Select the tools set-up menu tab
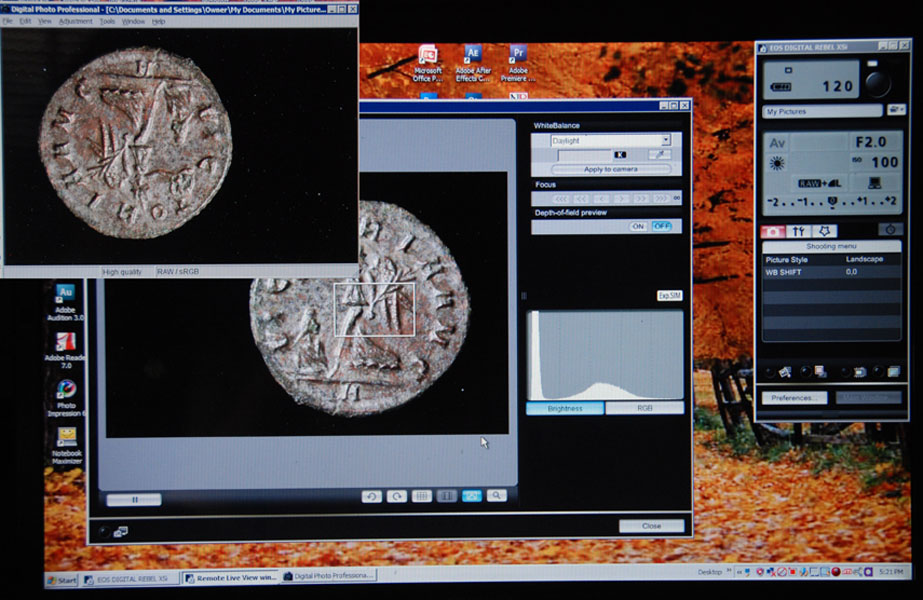923x600 pixels. tap(798, 231)
